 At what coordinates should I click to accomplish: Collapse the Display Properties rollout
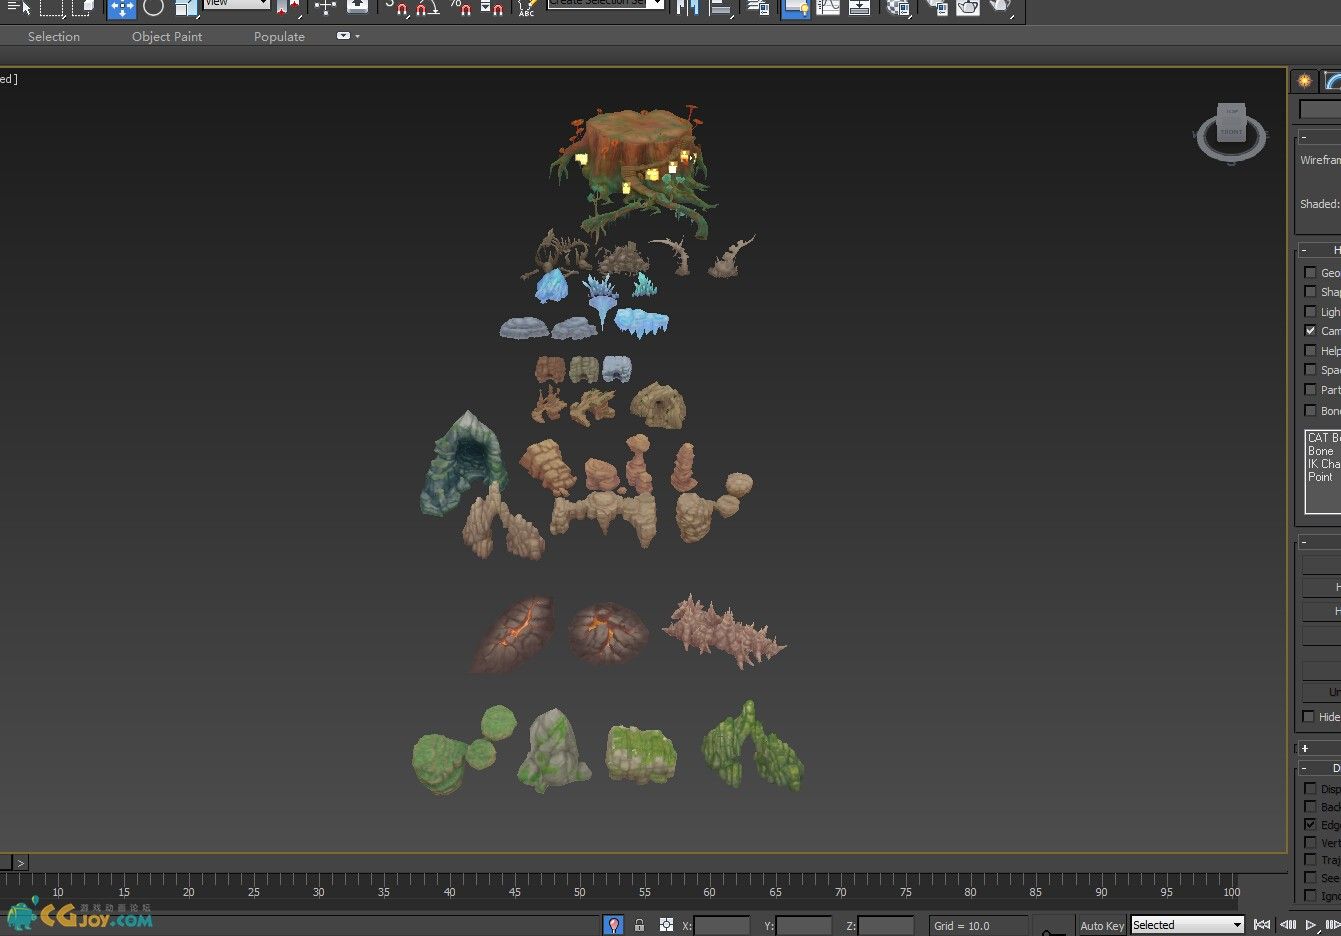coord(1319,768)
